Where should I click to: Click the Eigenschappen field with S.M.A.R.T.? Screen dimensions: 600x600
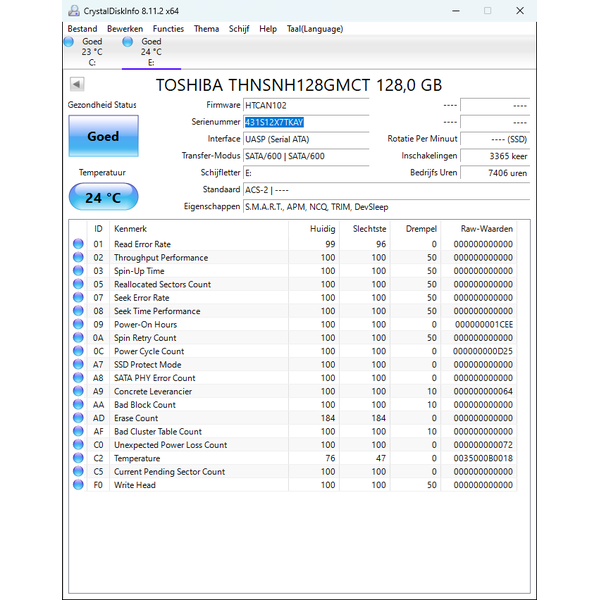(x=386, y=207)
